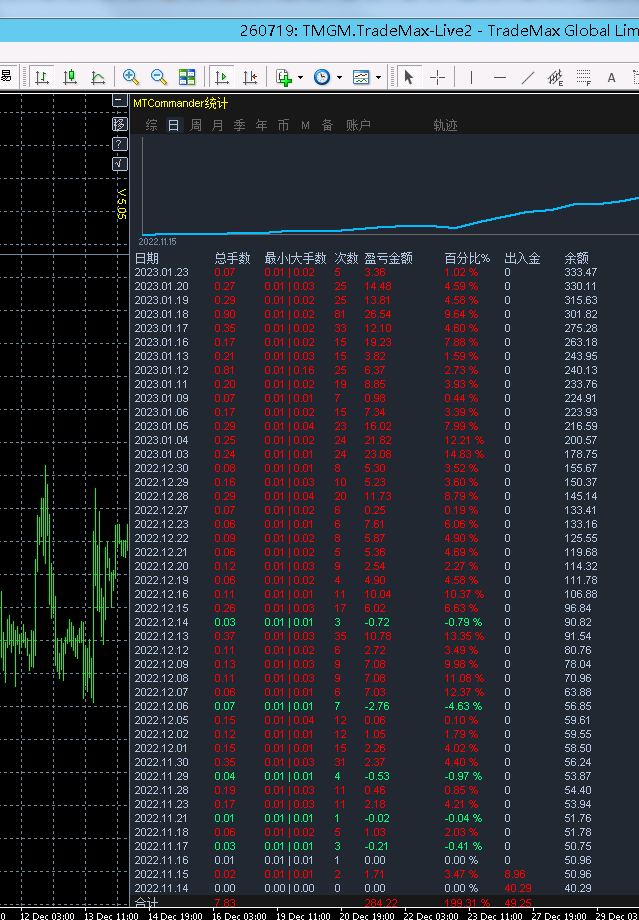Zoom out on the chart
639x920 pixels.
(158, 77)
